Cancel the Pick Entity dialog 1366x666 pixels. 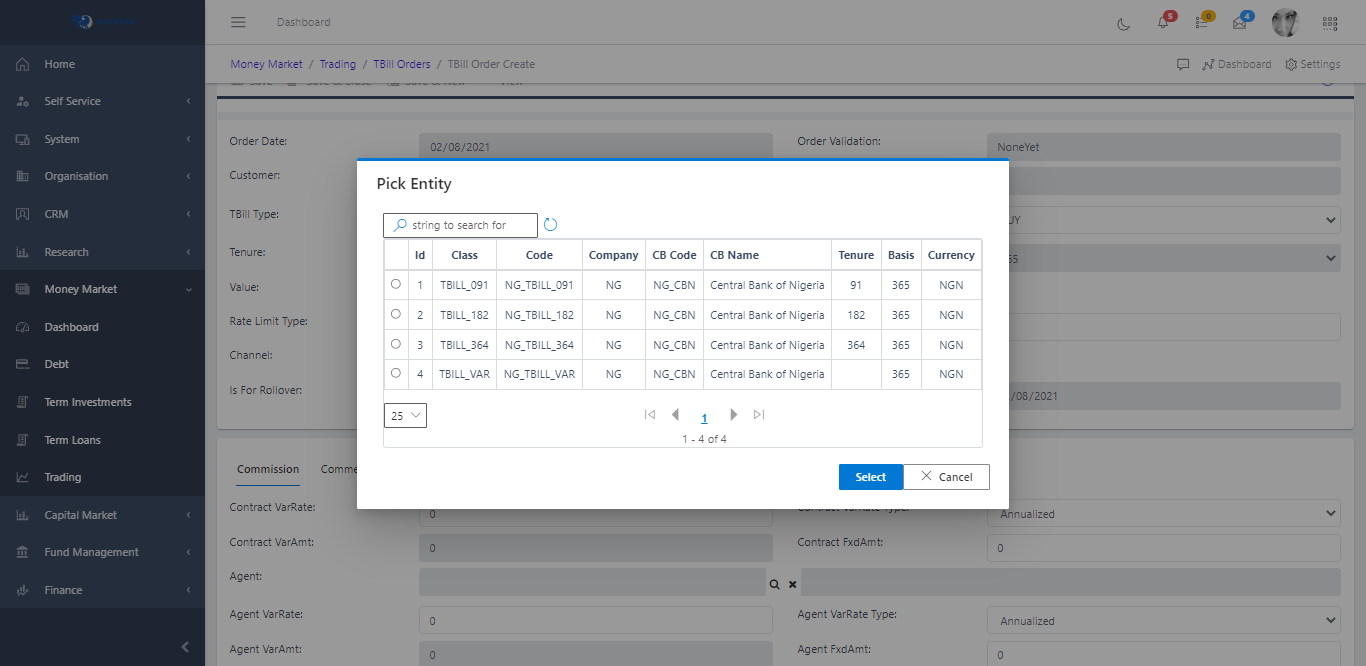pyautogui.click(x=946, y=477)
